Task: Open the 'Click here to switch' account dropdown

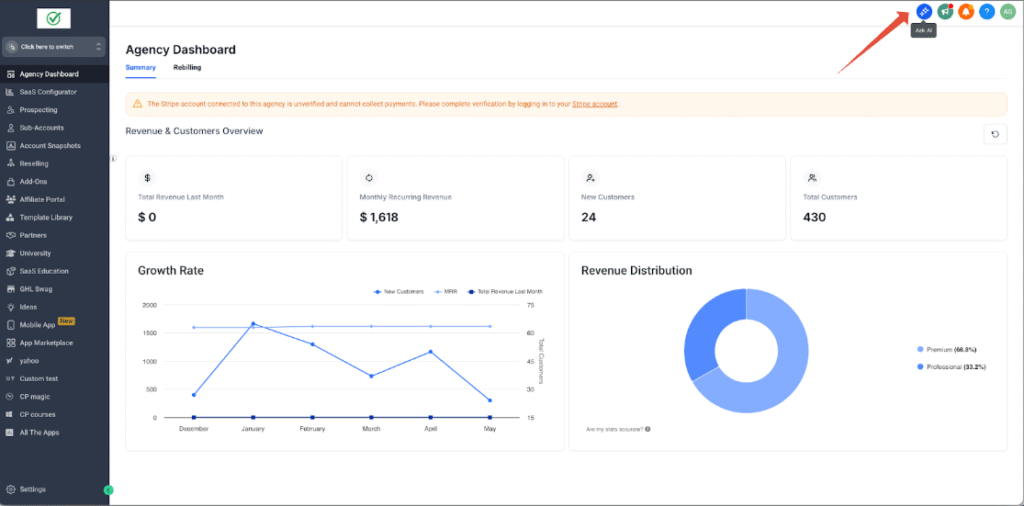Action: tap(54, 47)
